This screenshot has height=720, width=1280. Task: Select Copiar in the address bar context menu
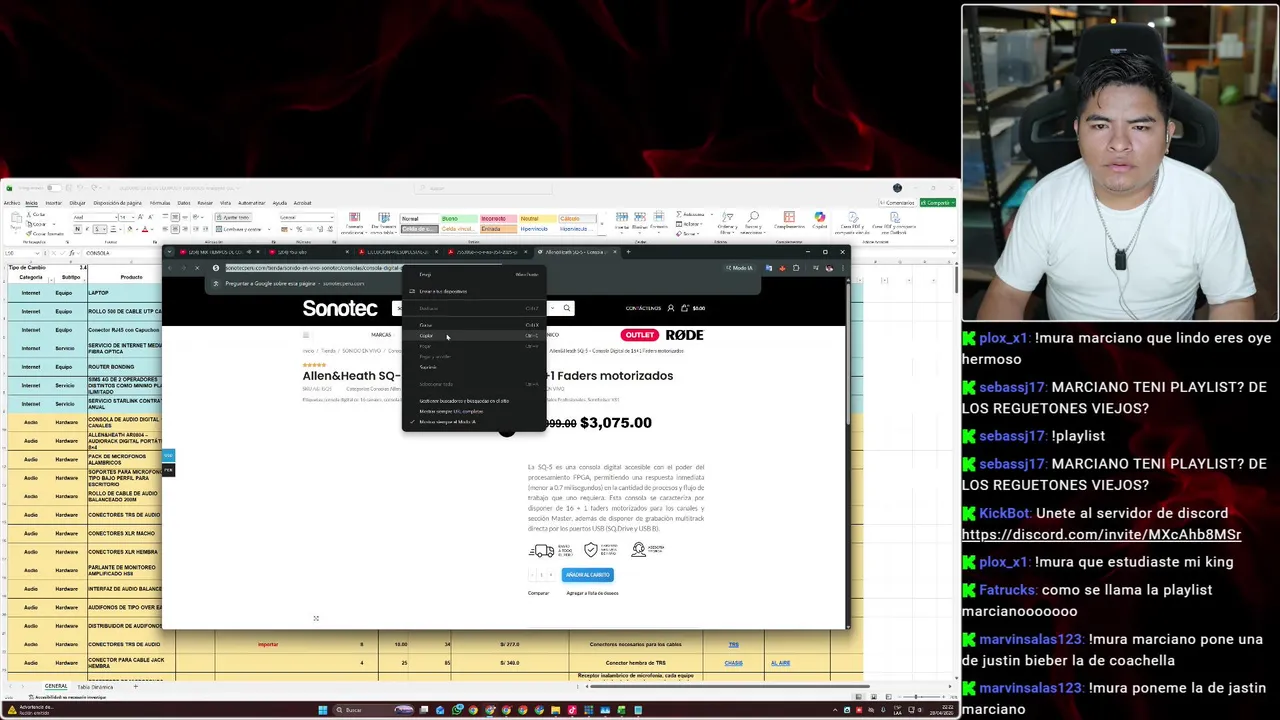click(474, 336)
